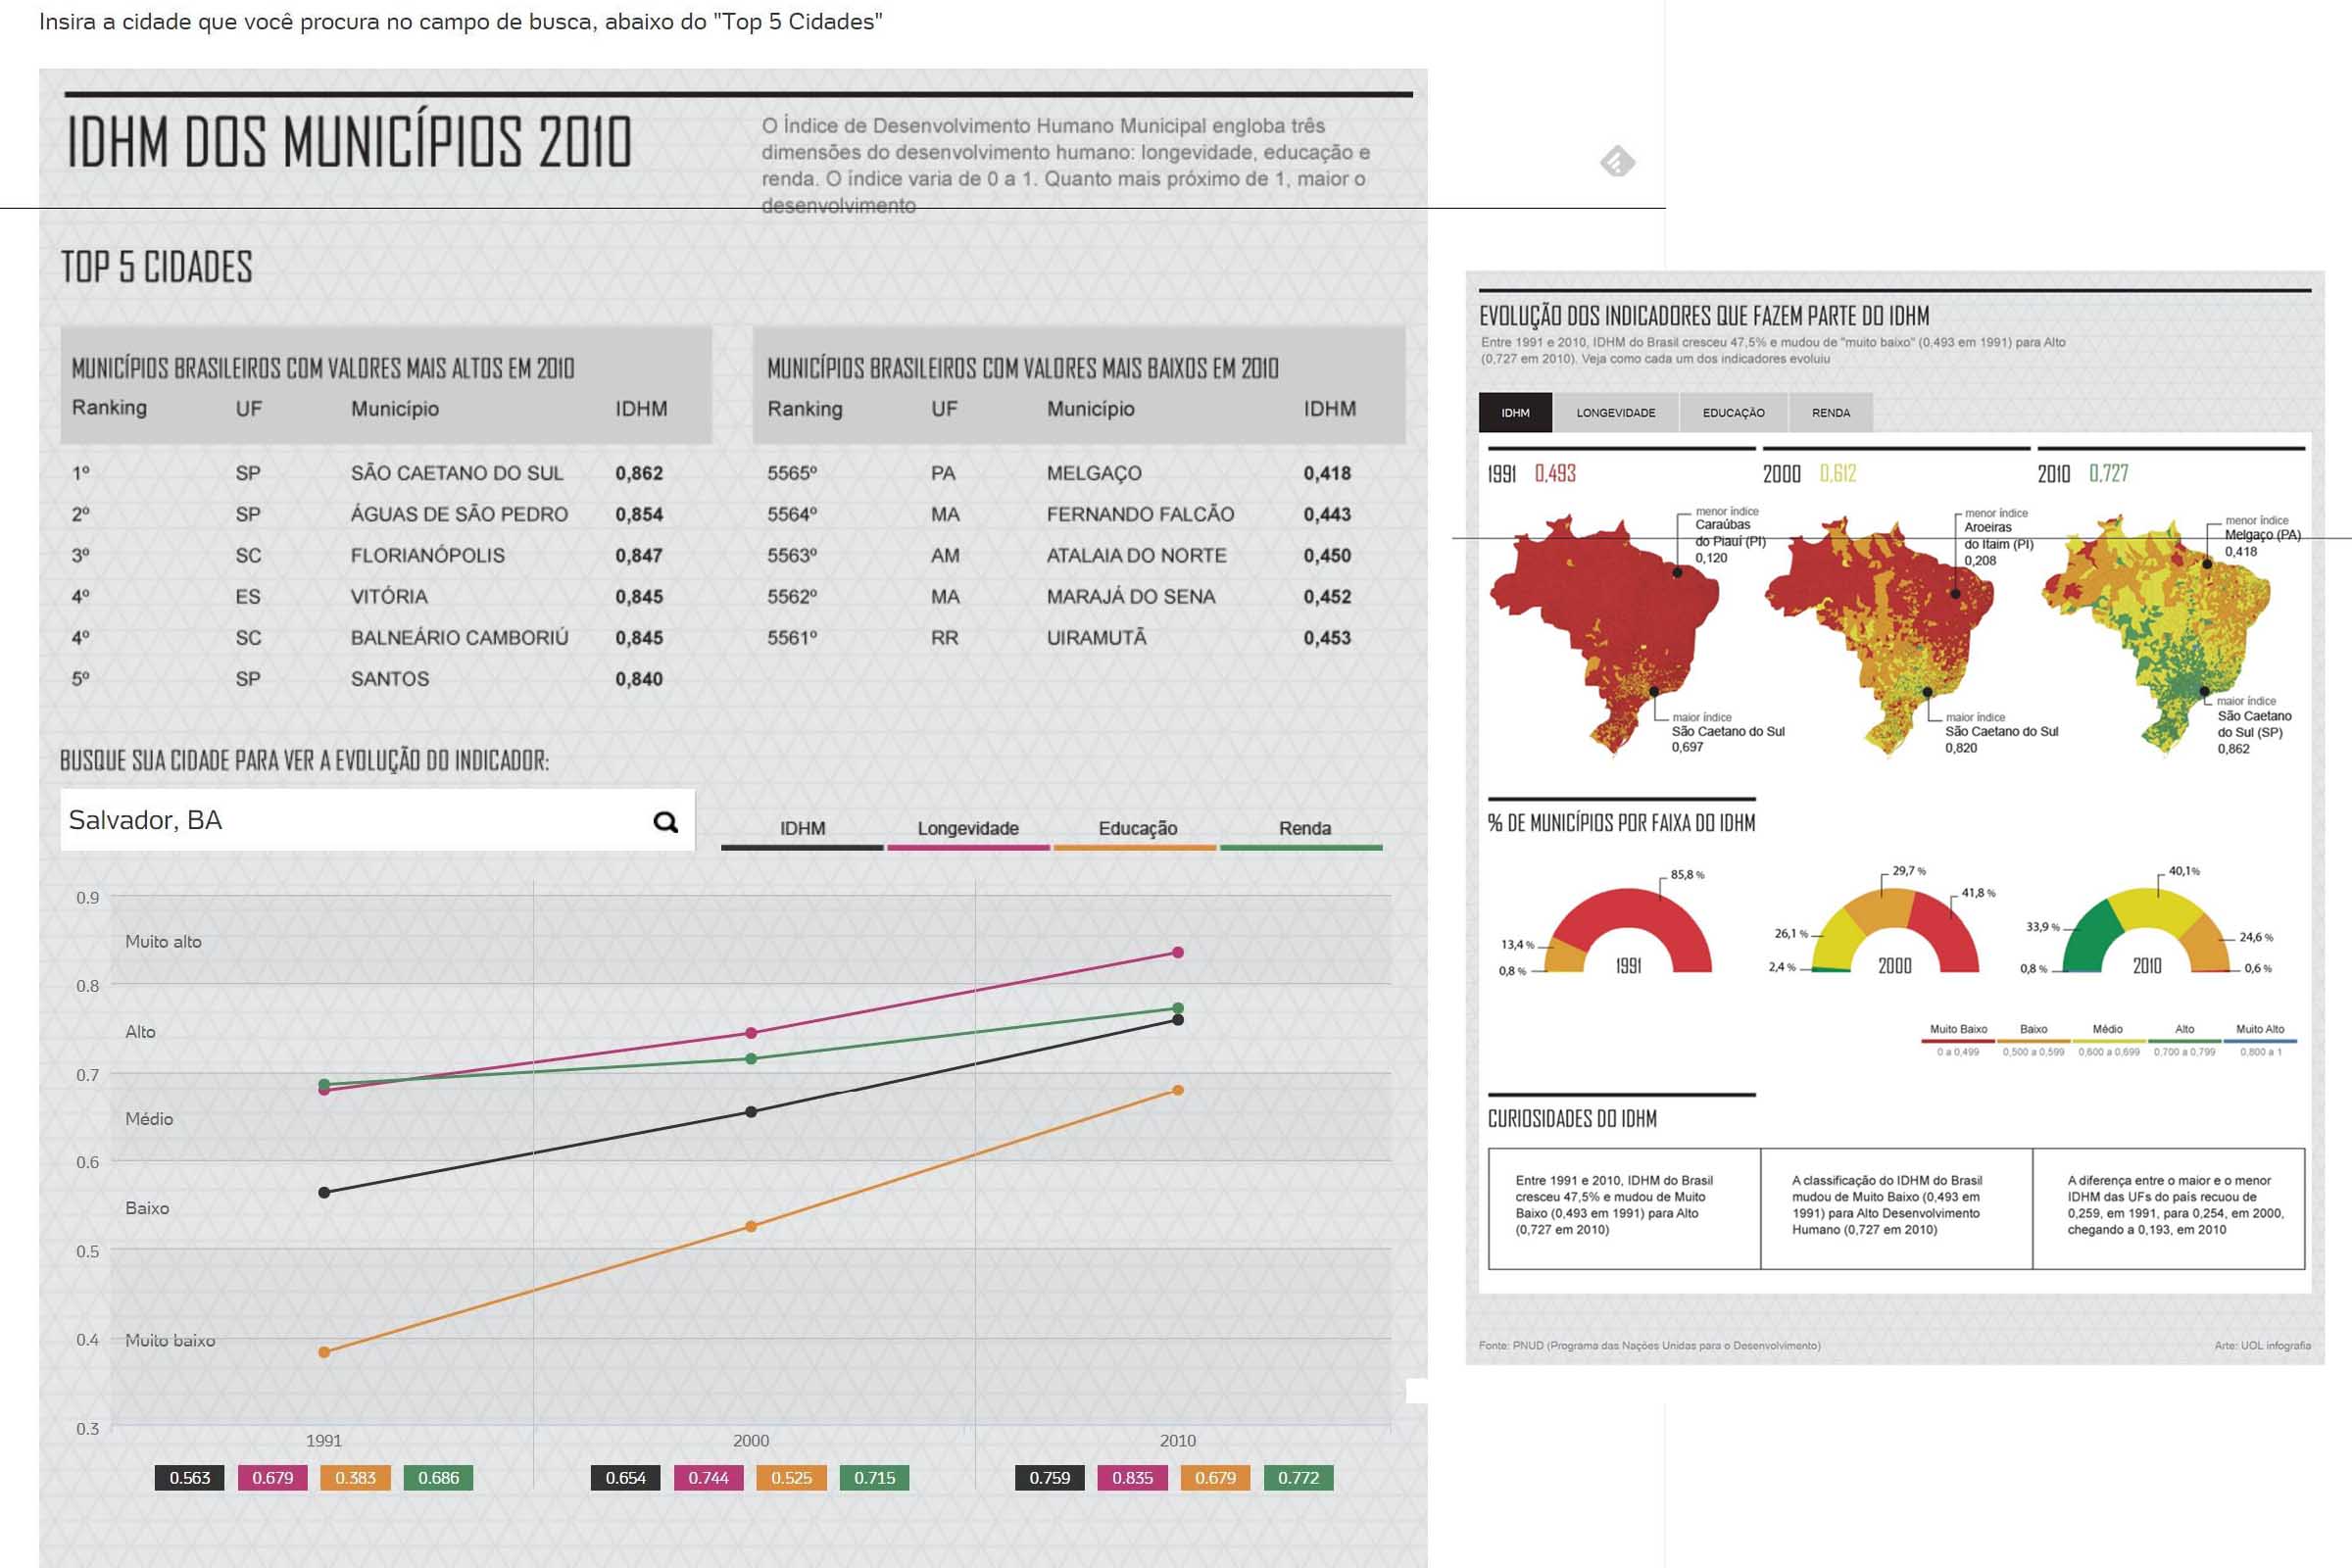
Task: Switch to the EDUCAÇÃO tab
Action: [1733, 412]
